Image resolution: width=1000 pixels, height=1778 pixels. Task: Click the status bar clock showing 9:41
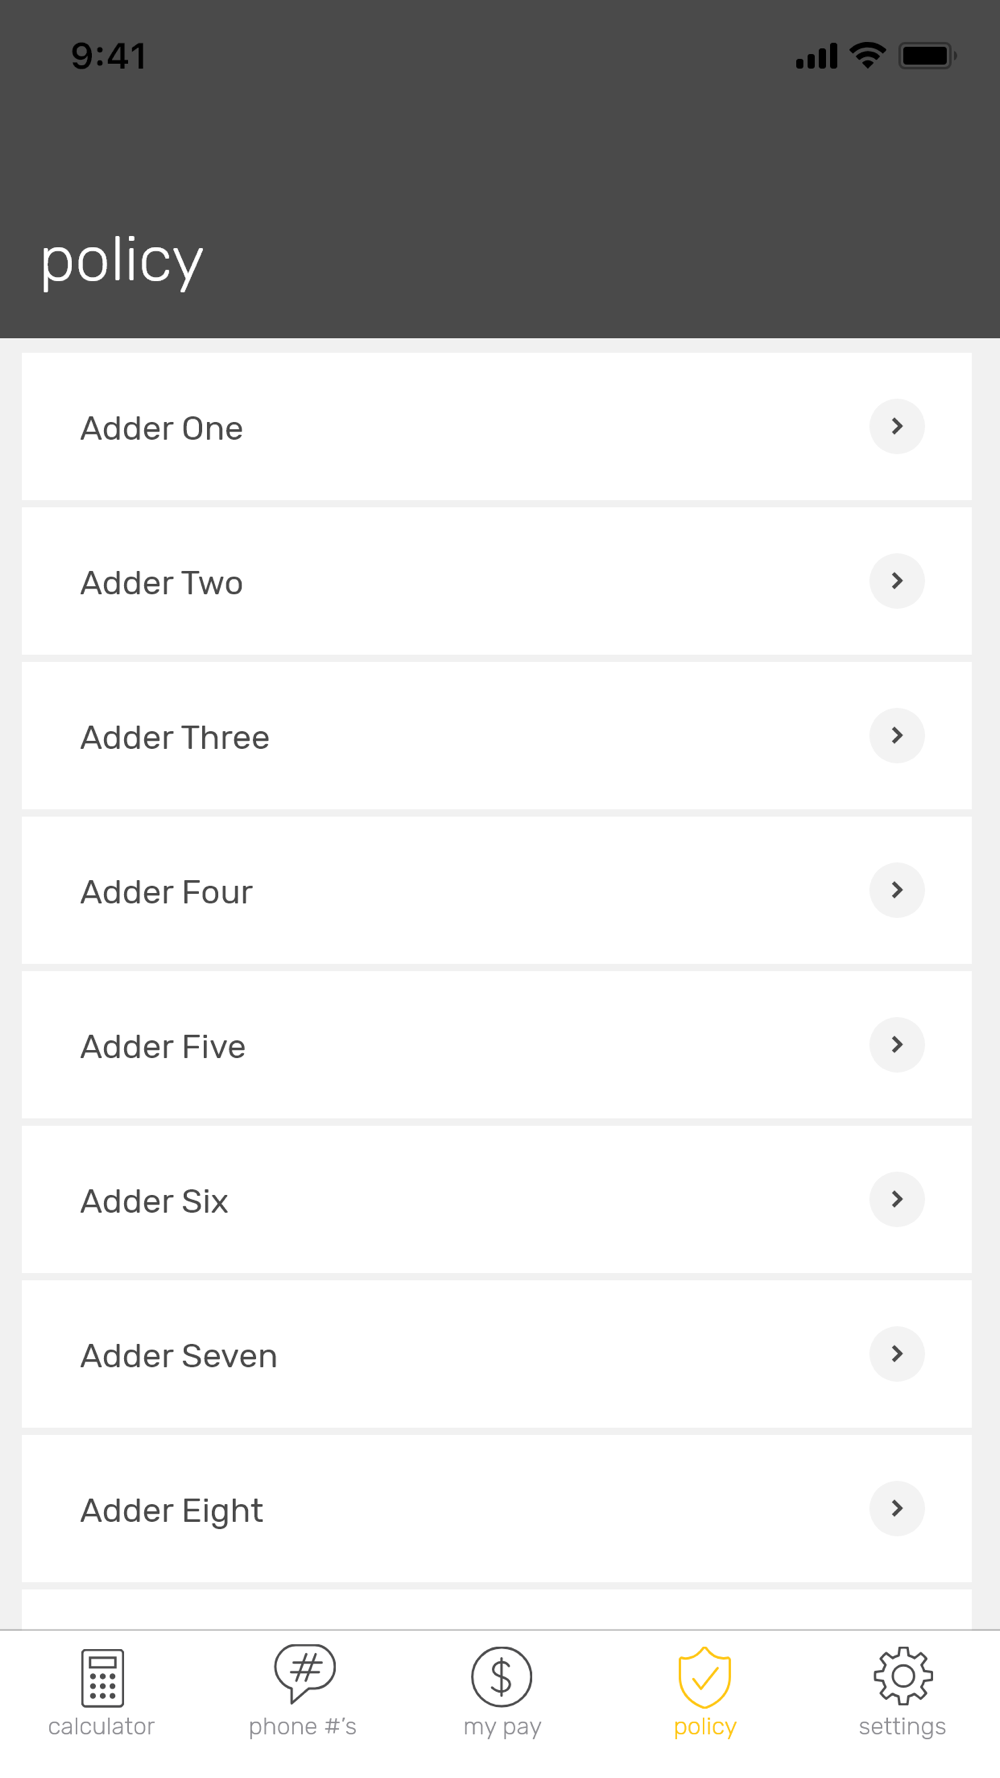109,56
